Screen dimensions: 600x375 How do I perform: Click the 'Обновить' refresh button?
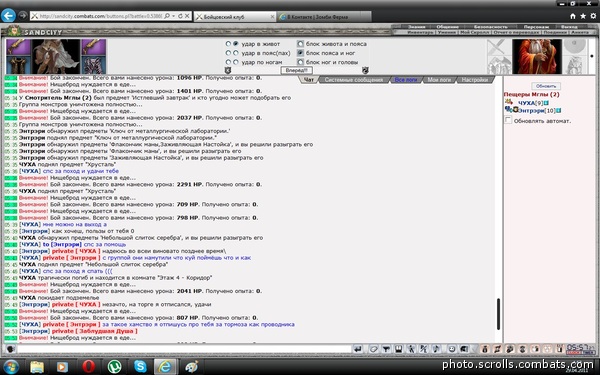[x=546, y=86]
